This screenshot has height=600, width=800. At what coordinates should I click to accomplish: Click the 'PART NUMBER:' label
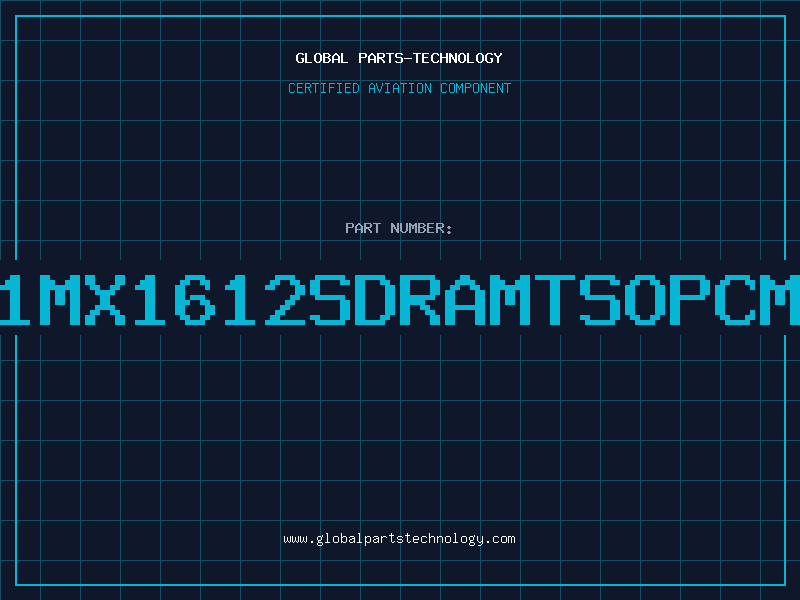click(399, 228)
